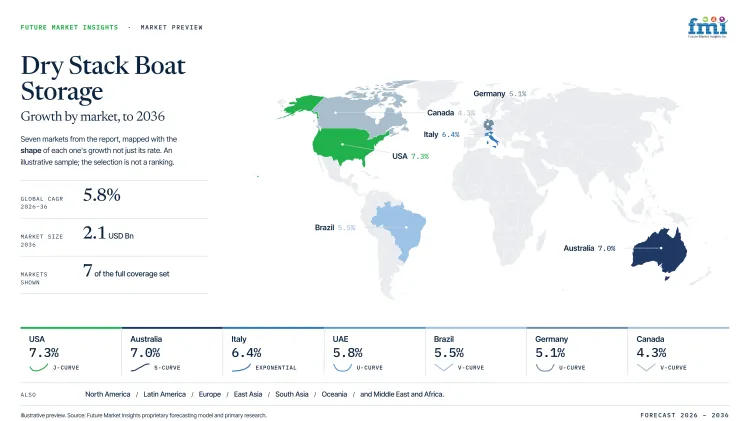This screenshot has width=750, height=421.
Task: Click the illustrative preview source note
Action: [x=143, y=415]
